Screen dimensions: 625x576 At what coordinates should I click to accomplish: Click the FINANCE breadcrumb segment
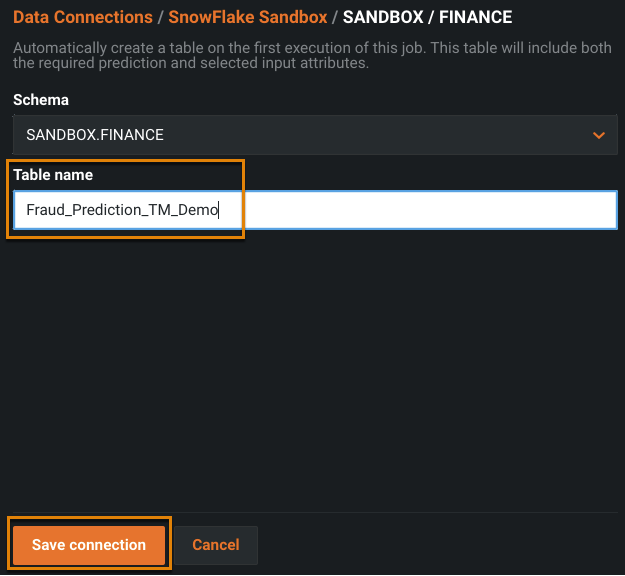coord(475,17)
